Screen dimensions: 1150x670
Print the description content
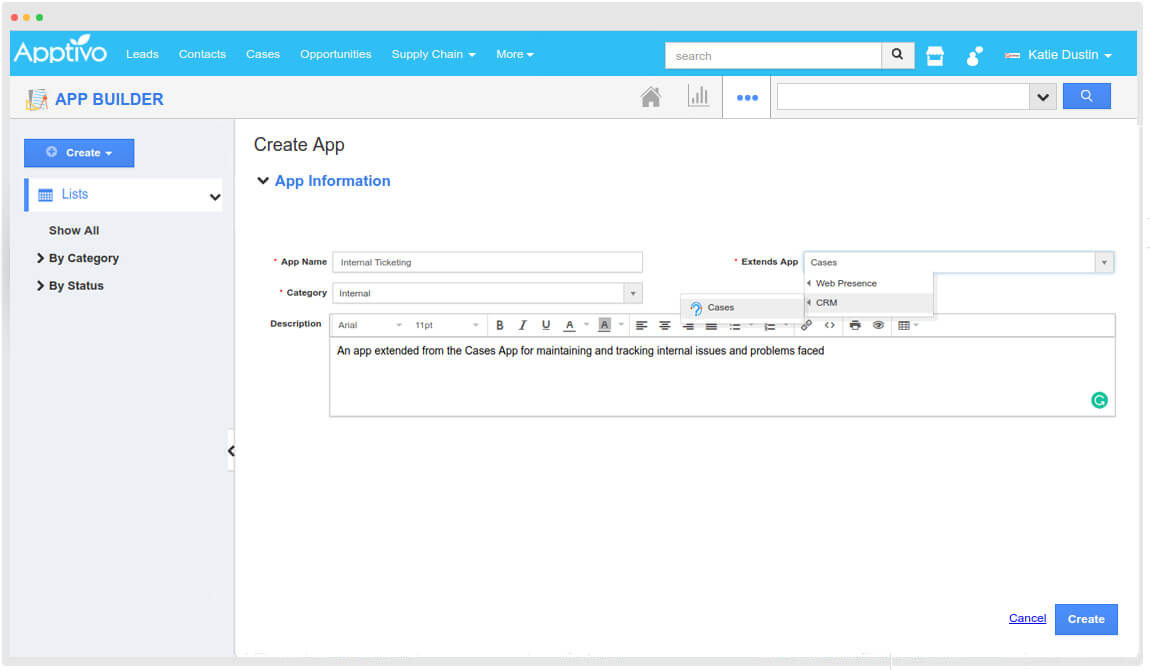tap(854, 324)
